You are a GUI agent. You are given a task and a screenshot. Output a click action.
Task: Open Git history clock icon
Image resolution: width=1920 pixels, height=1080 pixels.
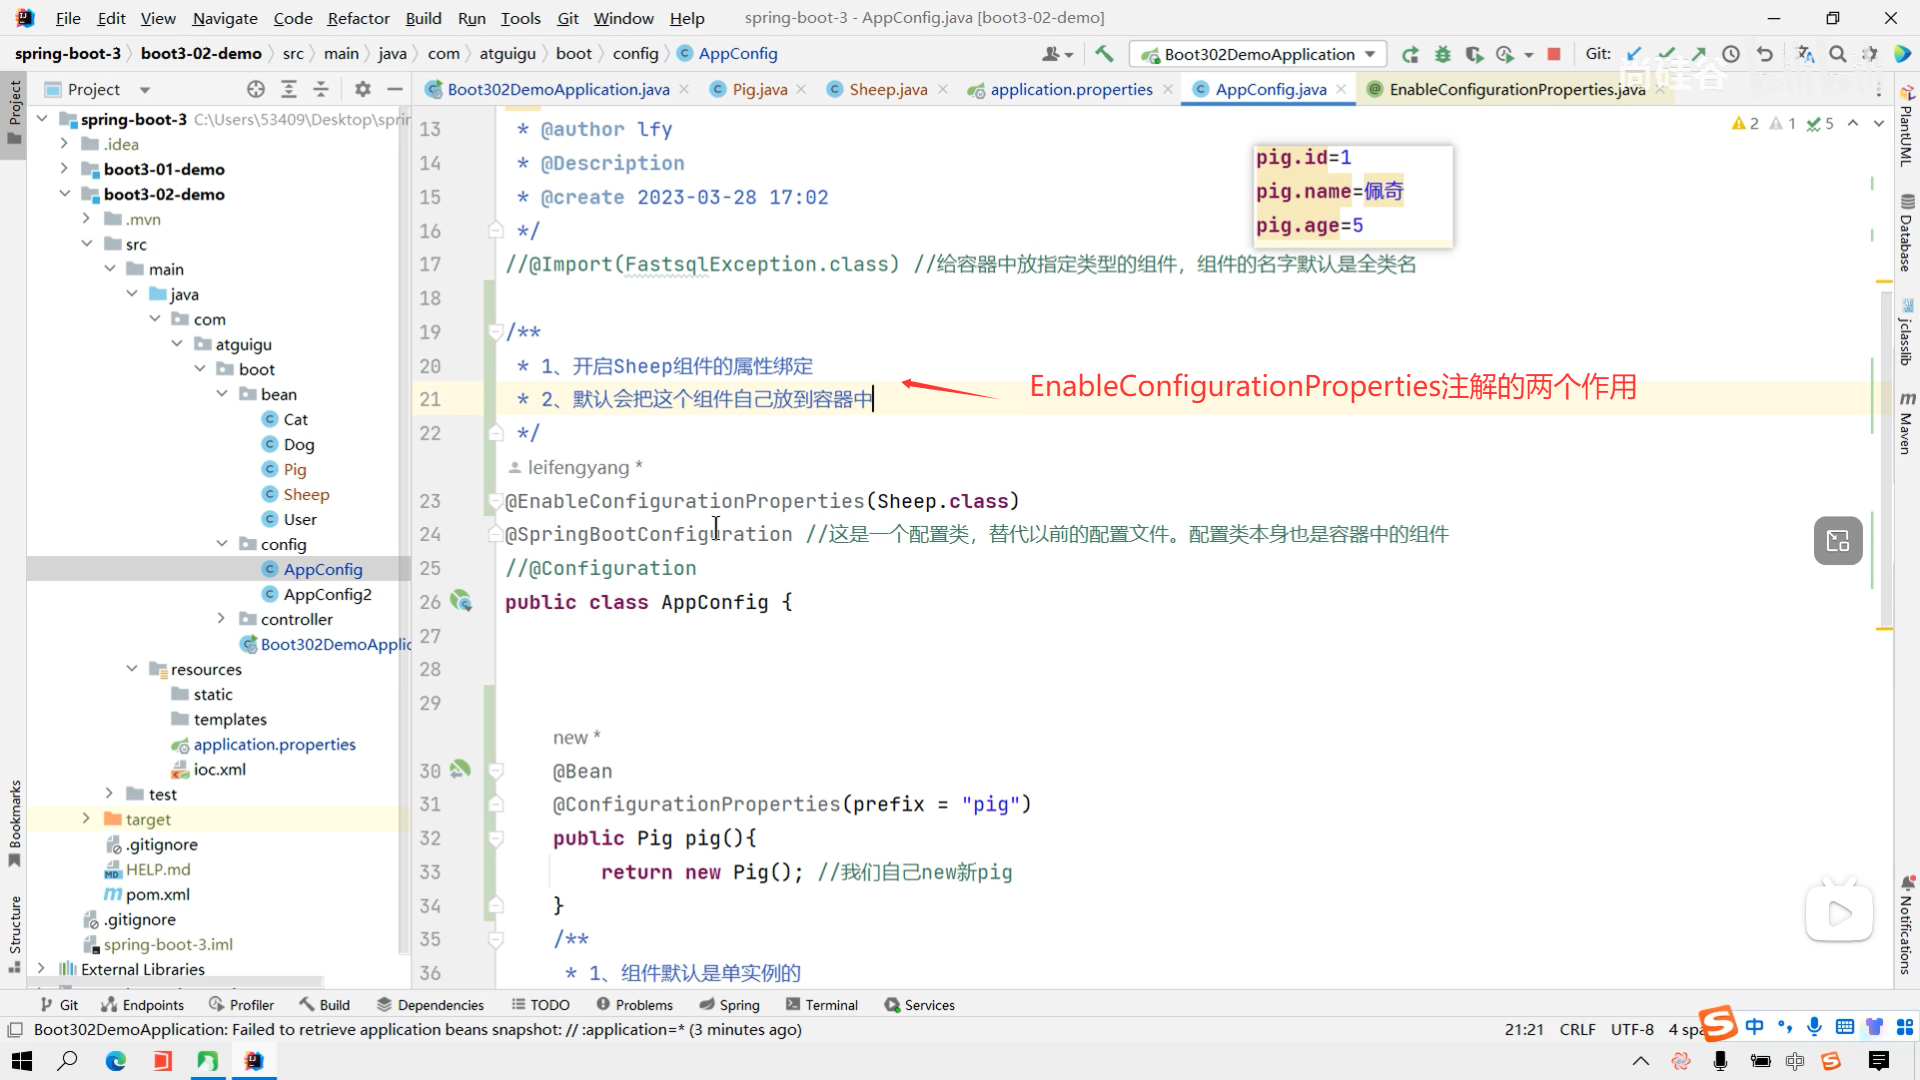click(x=1731, y=54)
